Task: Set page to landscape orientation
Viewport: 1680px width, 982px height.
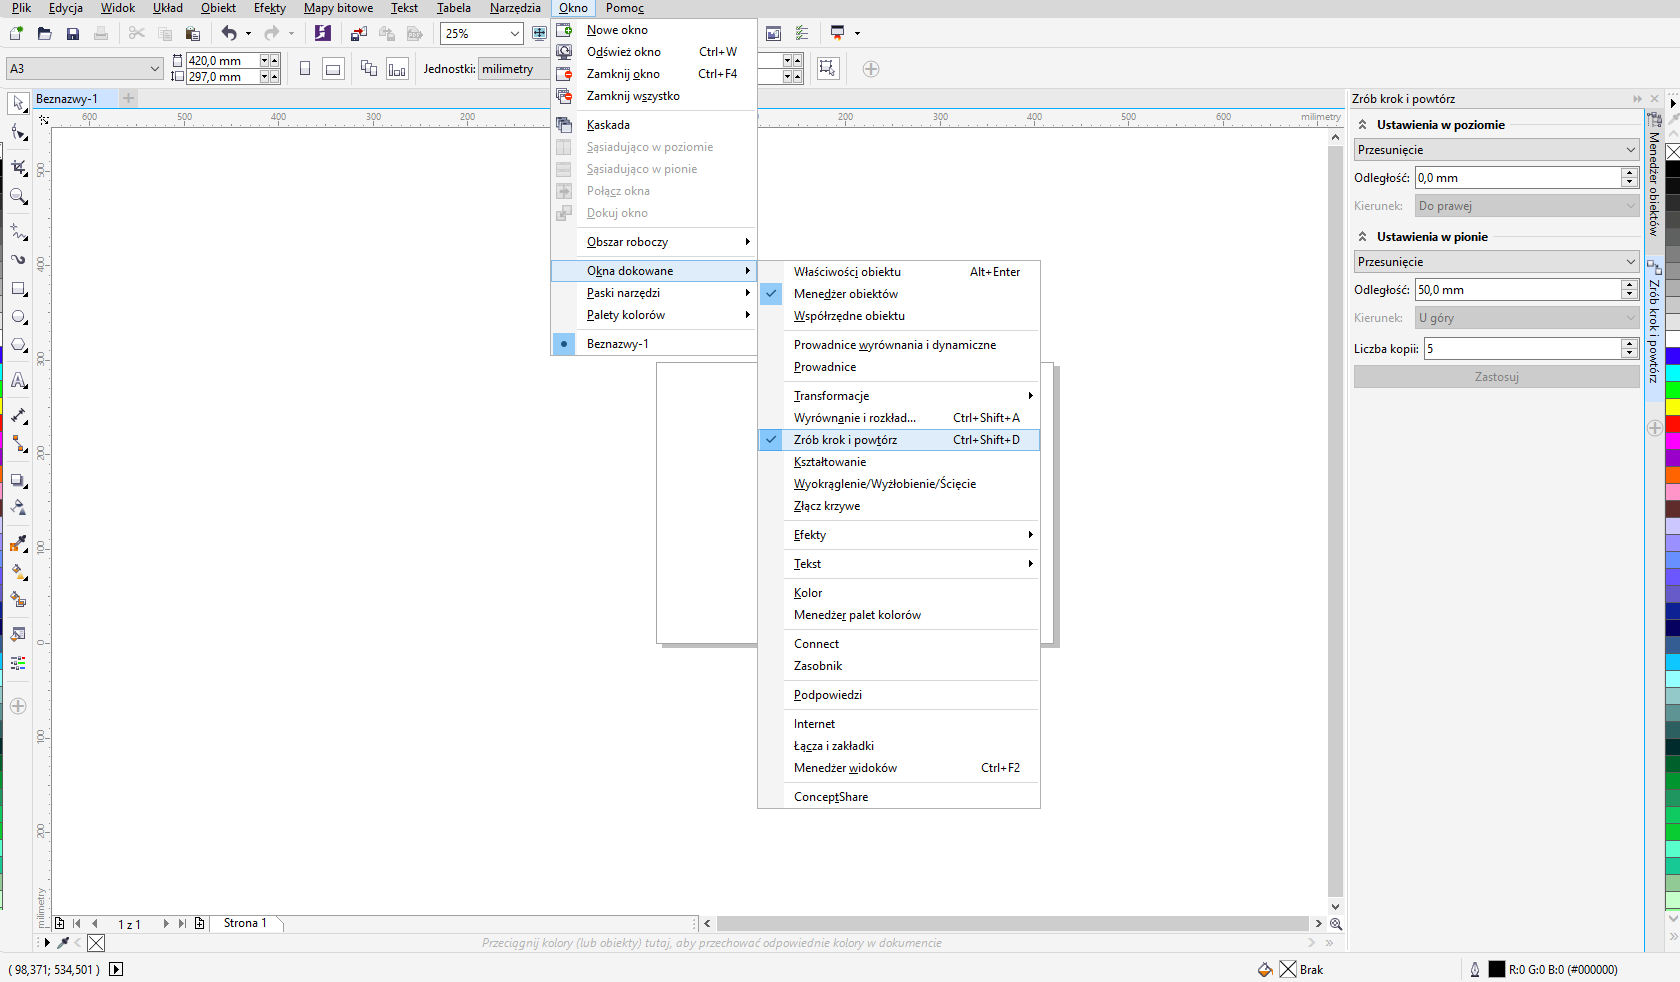Action: click(x=333, y=69)
